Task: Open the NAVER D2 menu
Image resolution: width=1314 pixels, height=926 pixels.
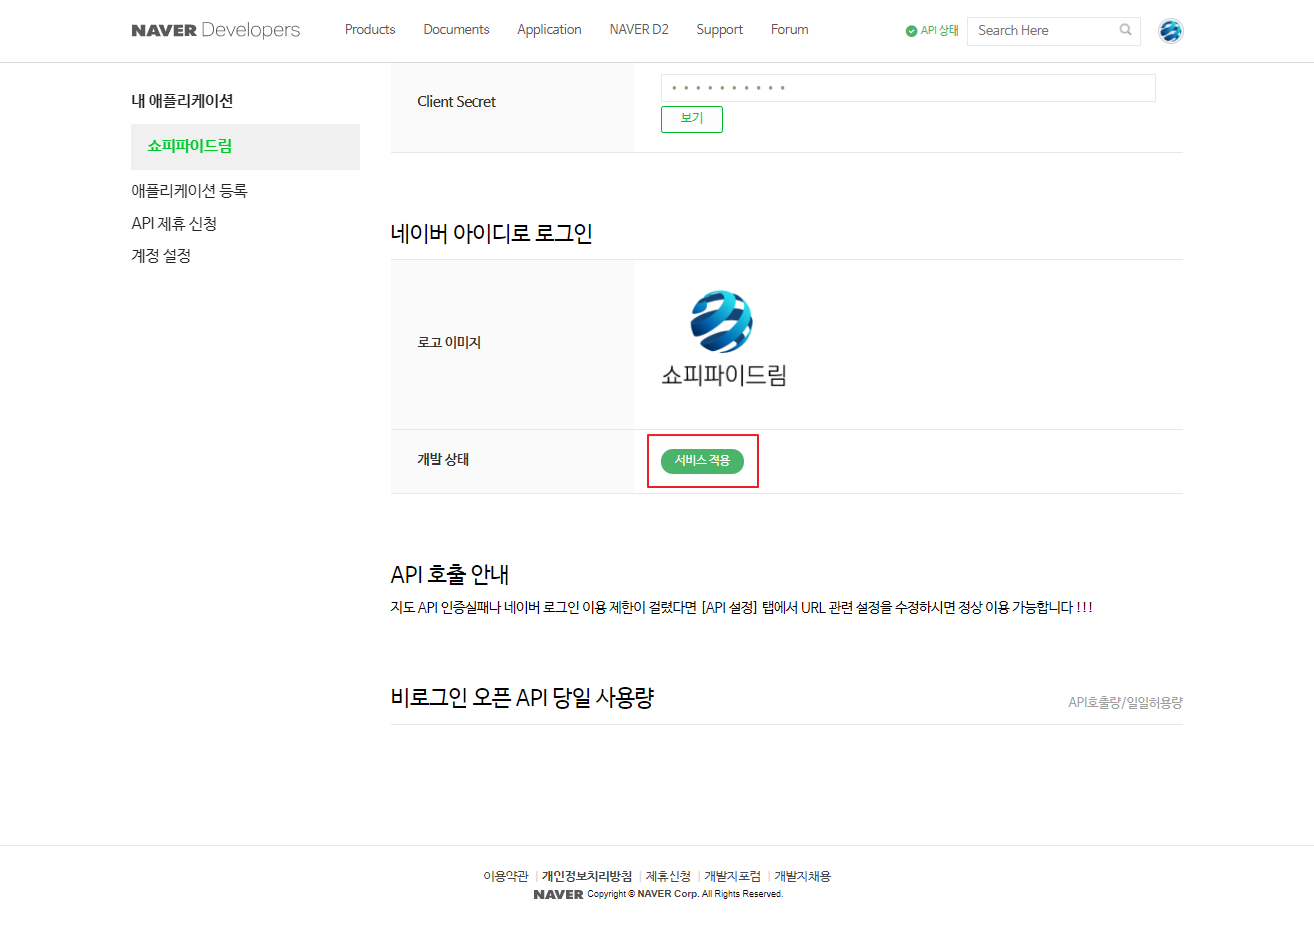Action: (x=639, y=30)
